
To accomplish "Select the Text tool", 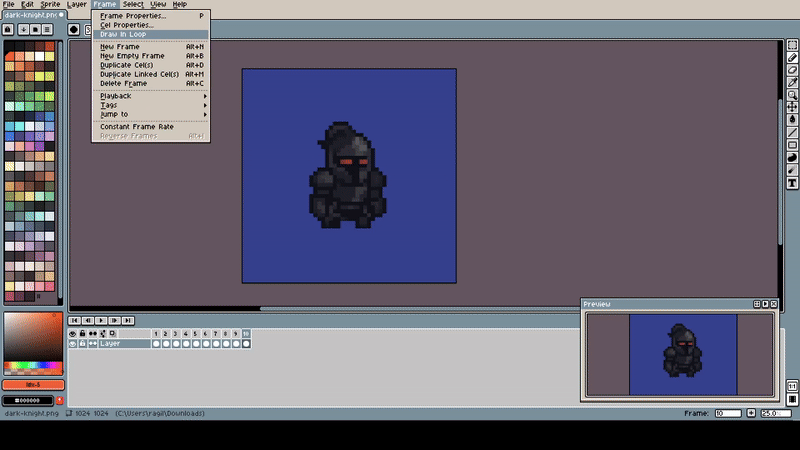I will [x=792, y=183].
